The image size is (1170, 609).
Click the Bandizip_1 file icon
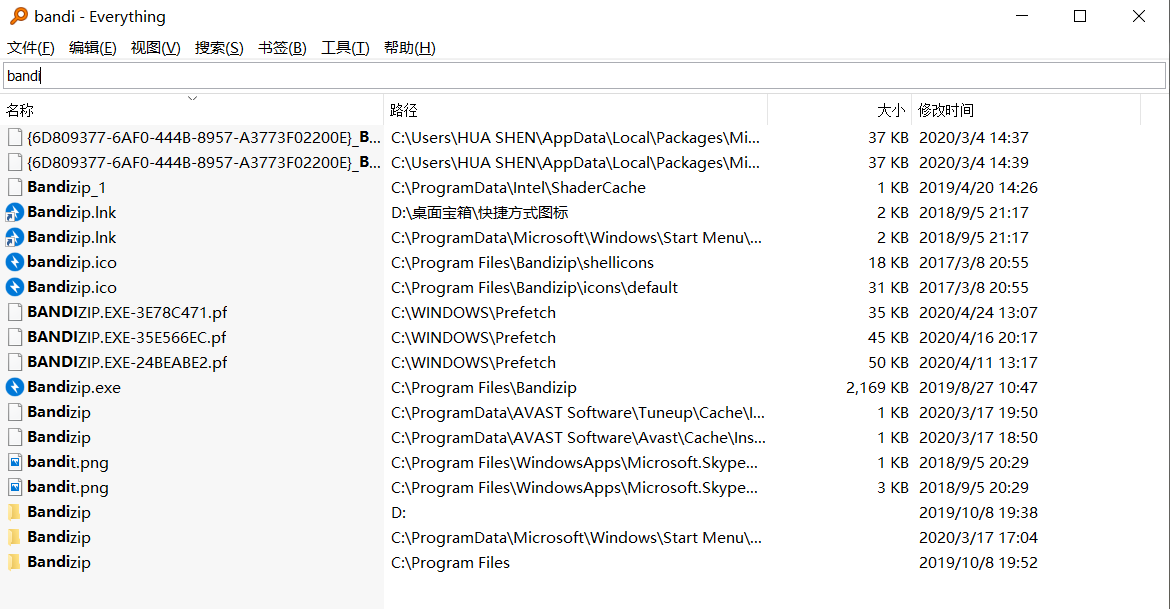(x=15, y=187)
